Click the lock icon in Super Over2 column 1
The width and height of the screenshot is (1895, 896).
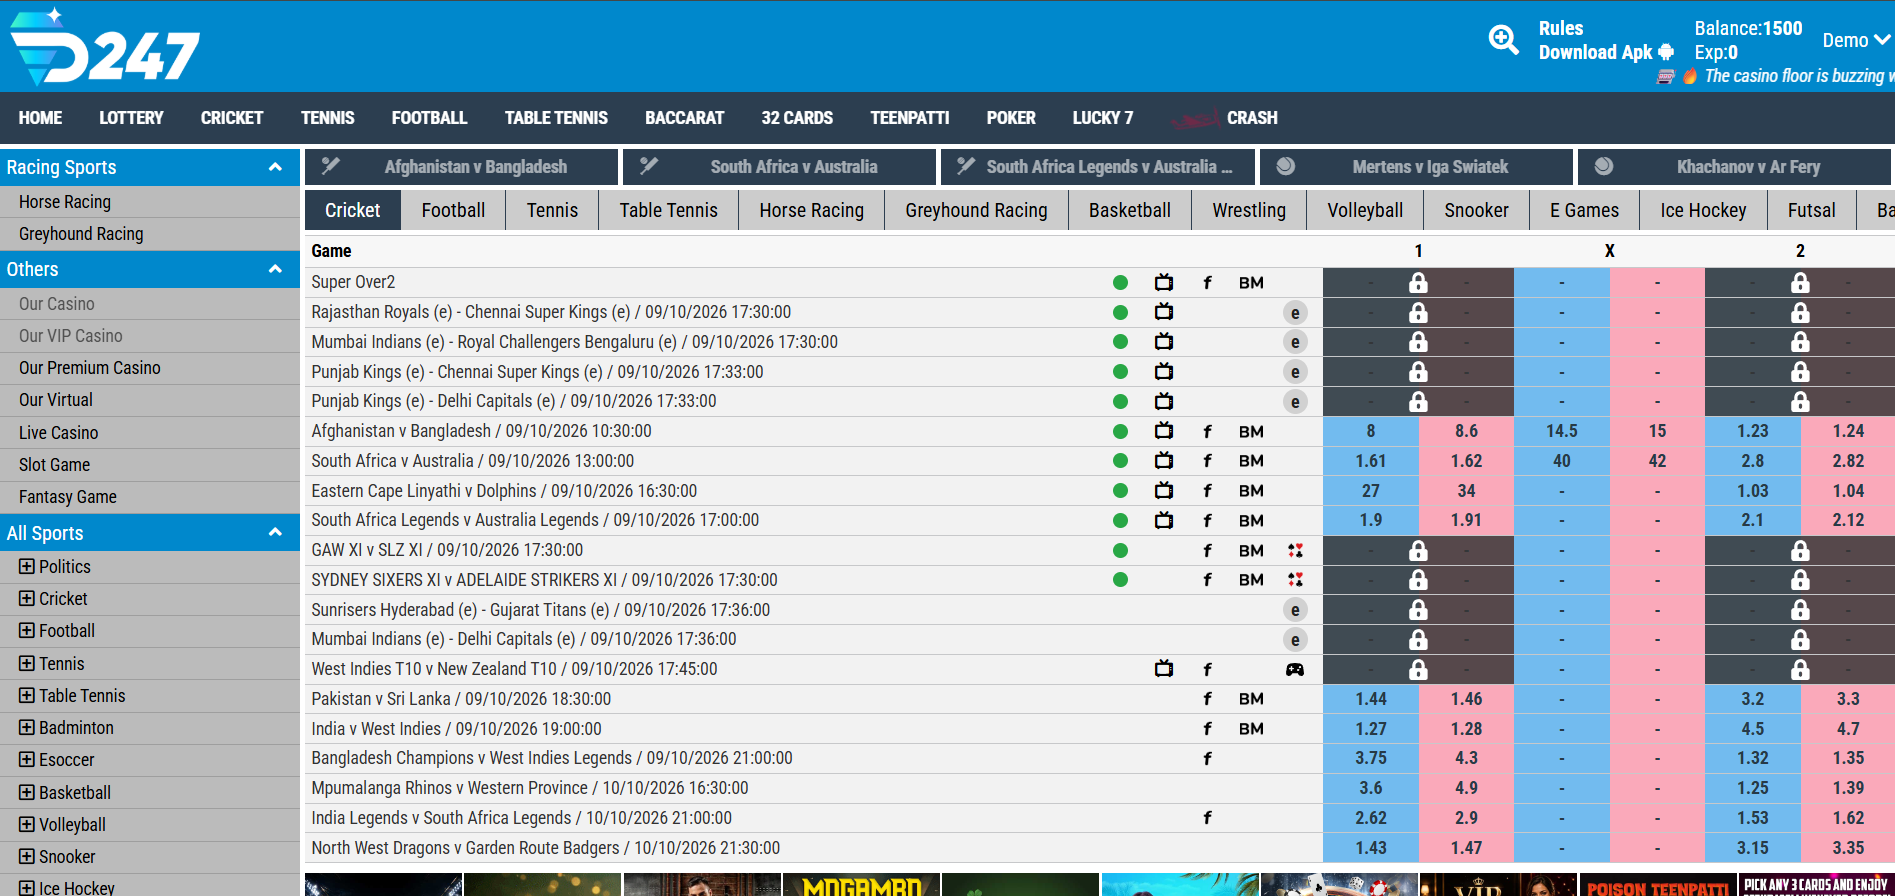click(x=1418, y=283)
